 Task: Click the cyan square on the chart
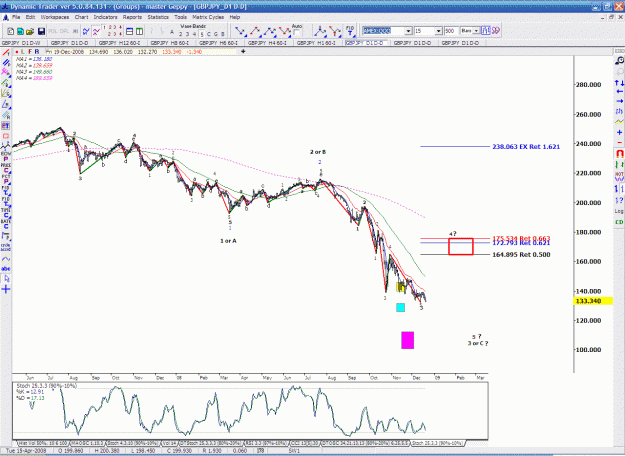point(401,307)
